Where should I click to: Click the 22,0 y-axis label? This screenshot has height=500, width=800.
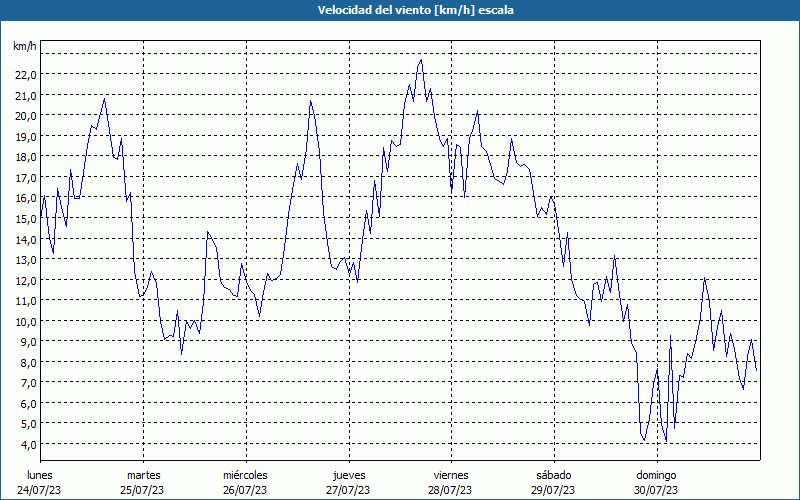pyautogui.click(x=27, y=75)
